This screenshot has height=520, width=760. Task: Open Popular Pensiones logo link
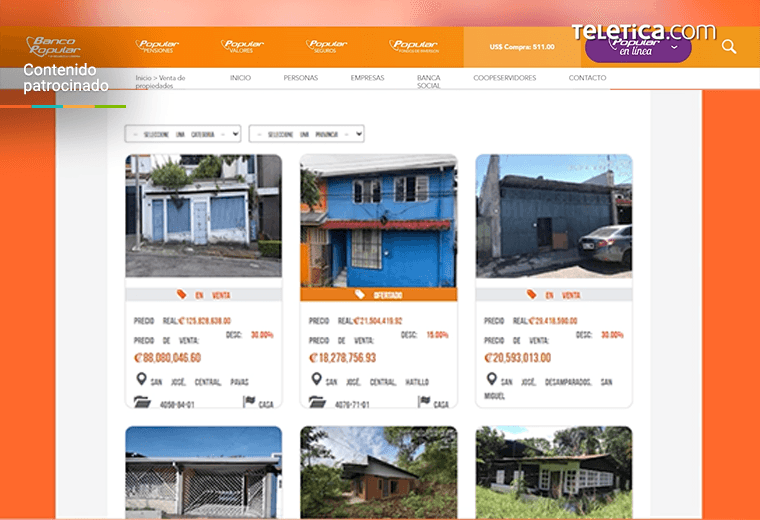point(157,46)
